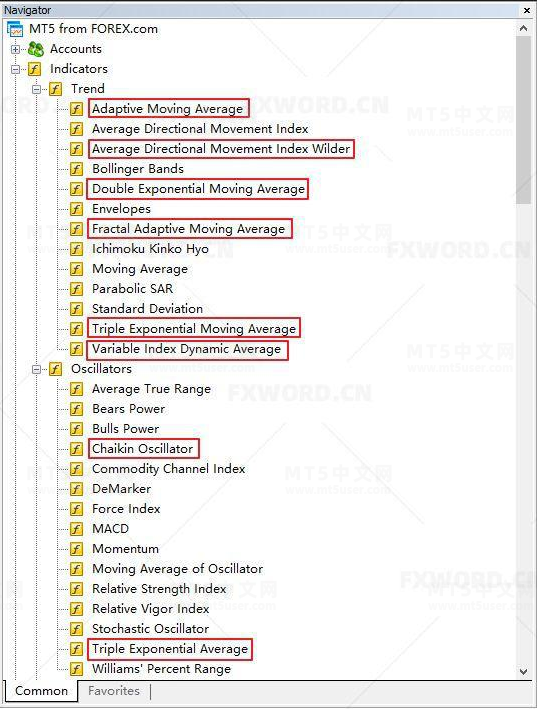The height and width of the screenshot is (709, 537).
Task: Close the Navigator panel
Action: (527, 10)
